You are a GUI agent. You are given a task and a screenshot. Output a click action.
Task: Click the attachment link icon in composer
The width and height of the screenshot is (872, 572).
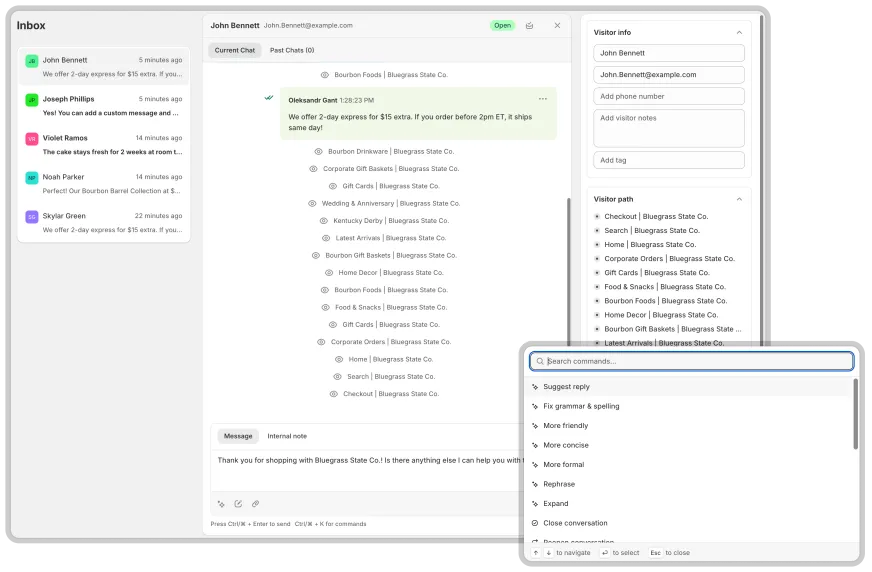(x=255, y=504)
